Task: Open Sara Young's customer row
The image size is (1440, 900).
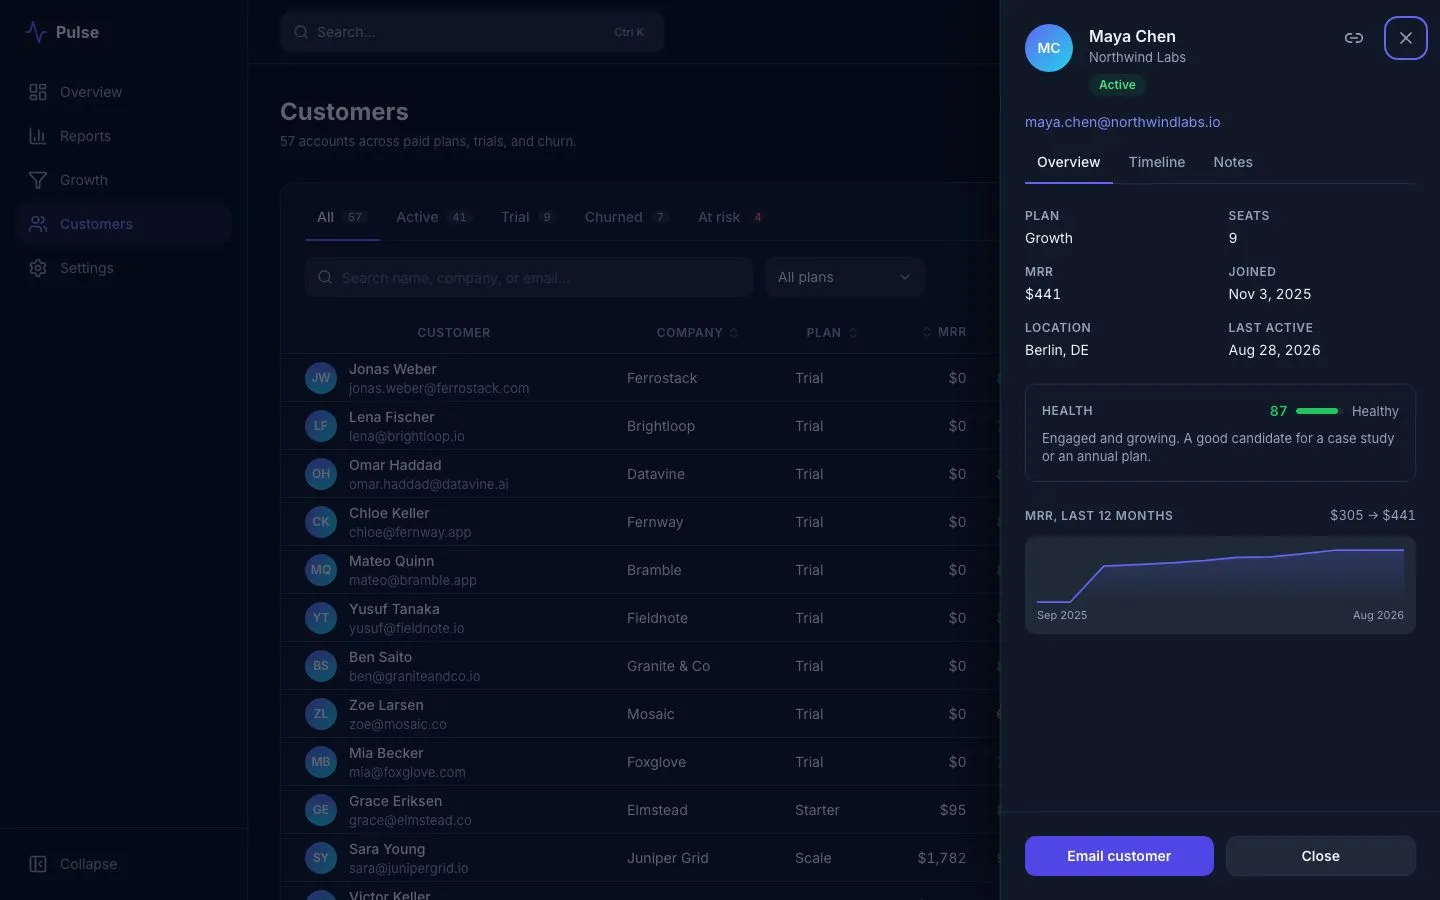Action: pos(640,858)
